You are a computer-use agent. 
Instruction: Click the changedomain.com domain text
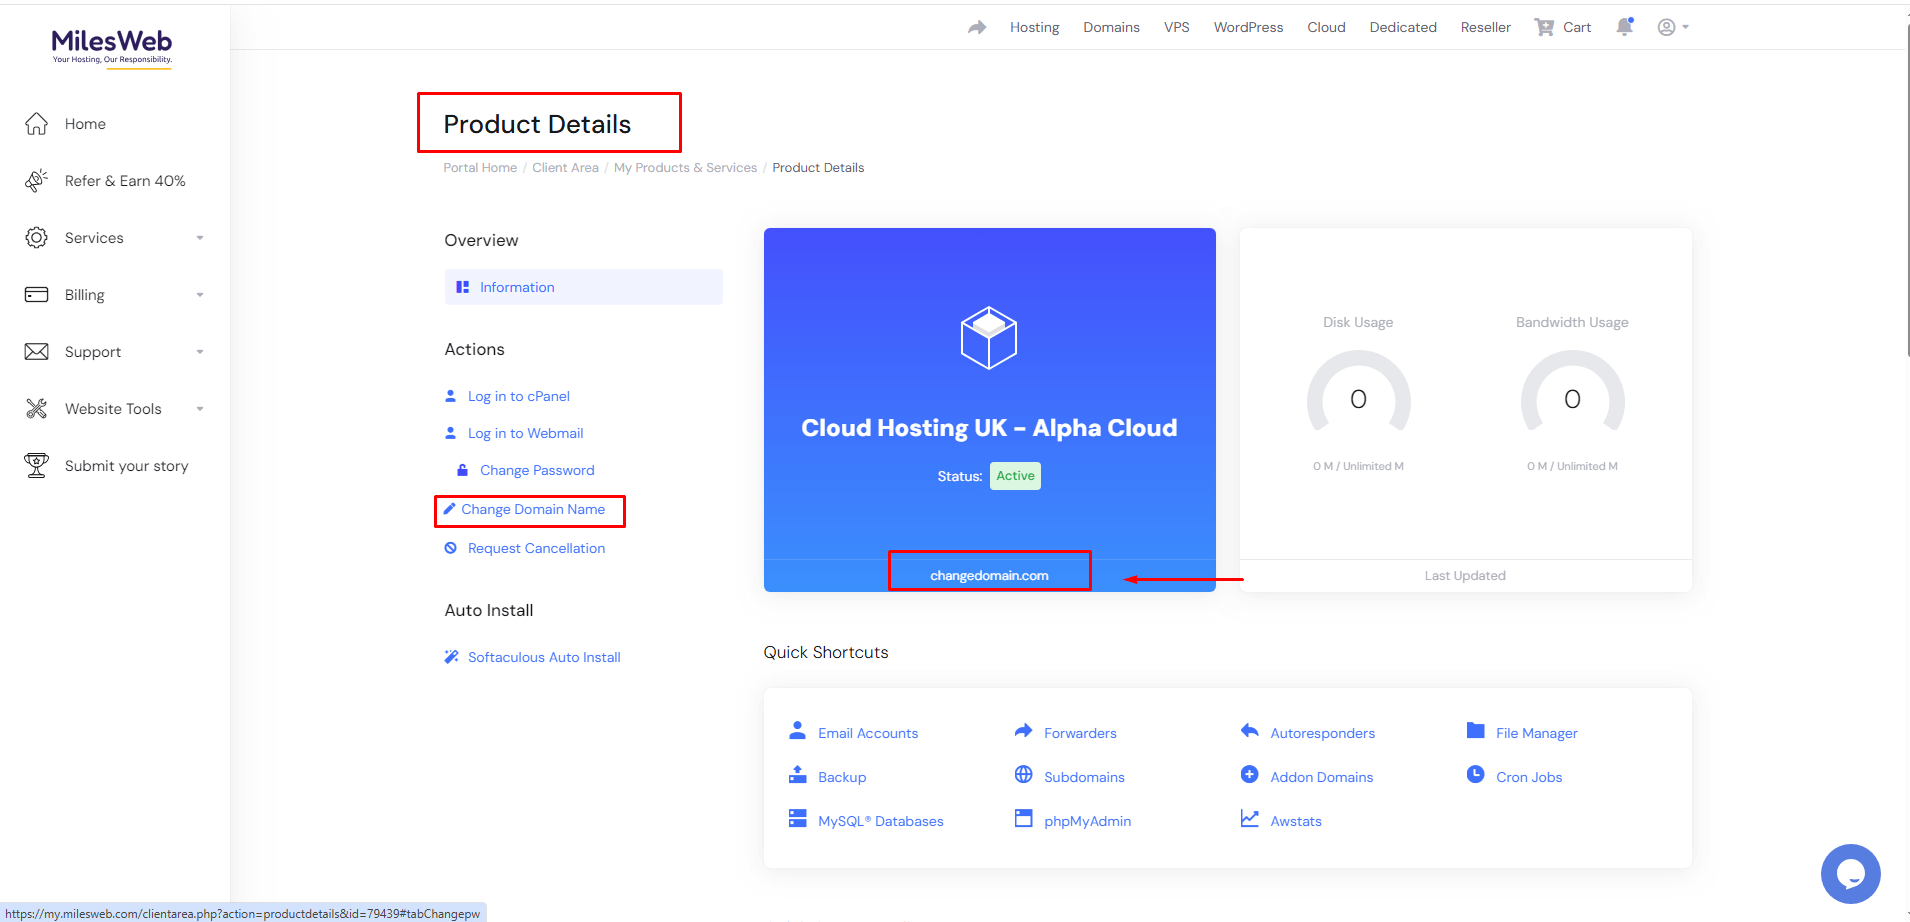(x=989, y=575)
